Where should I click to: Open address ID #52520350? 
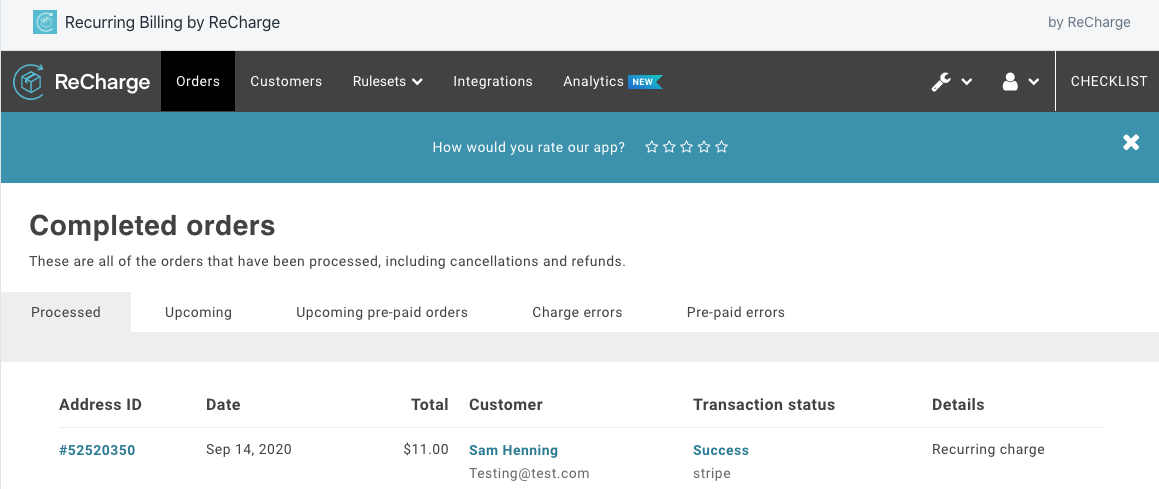97,450
